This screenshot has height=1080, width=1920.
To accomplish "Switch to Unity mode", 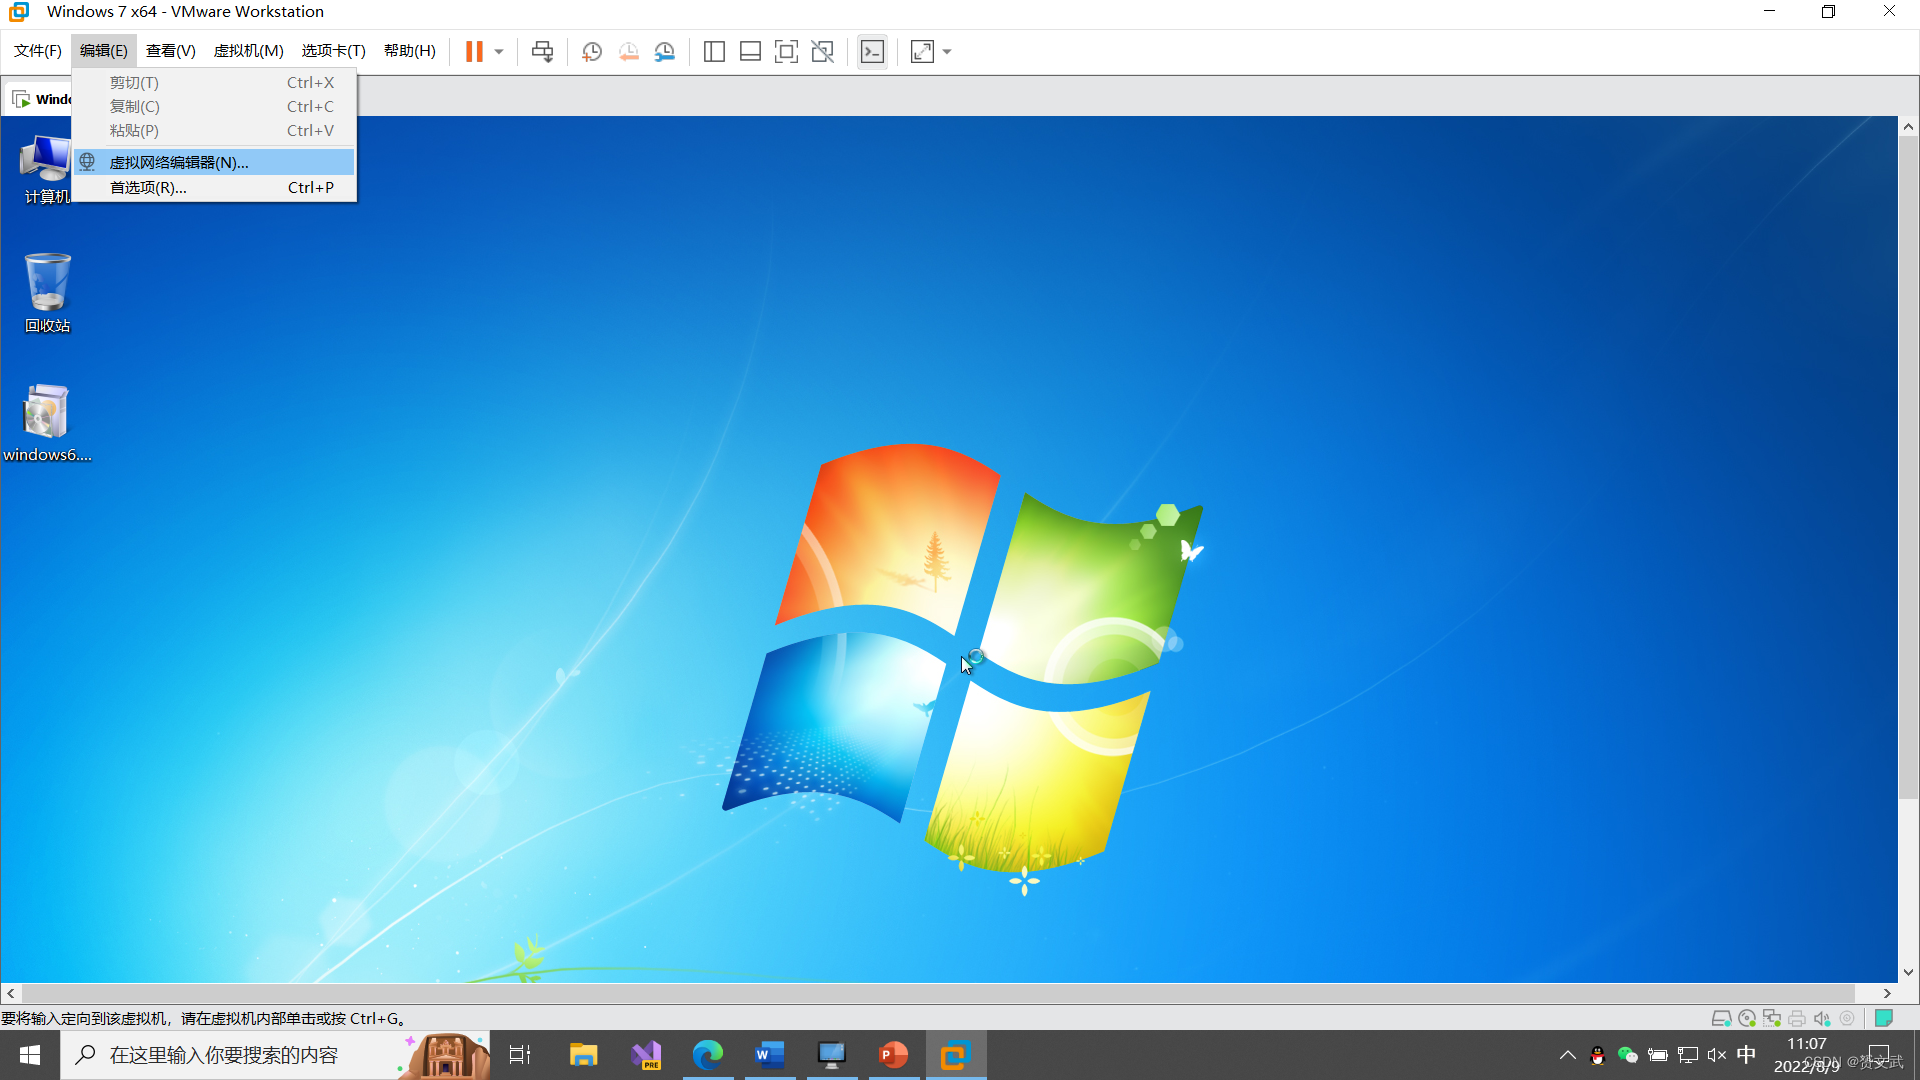I will (822, 51).
